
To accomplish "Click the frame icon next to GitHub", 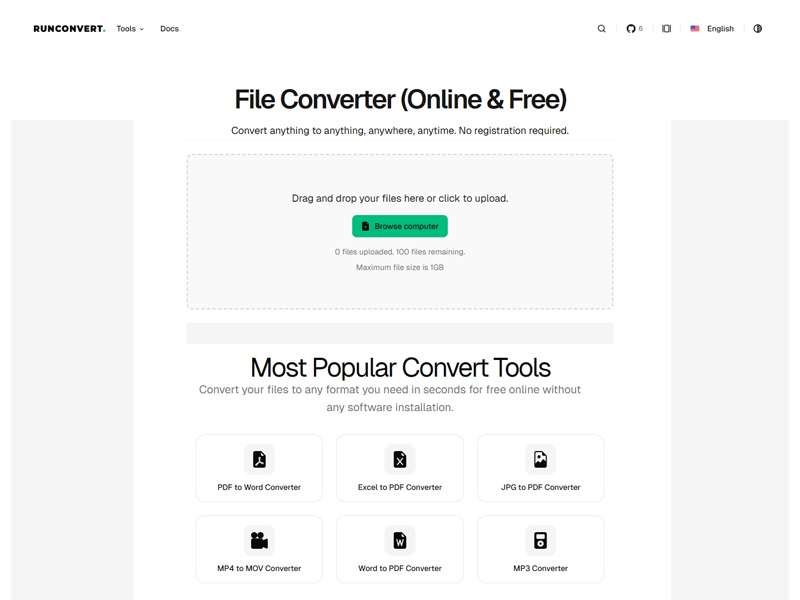I will [666, 28].
